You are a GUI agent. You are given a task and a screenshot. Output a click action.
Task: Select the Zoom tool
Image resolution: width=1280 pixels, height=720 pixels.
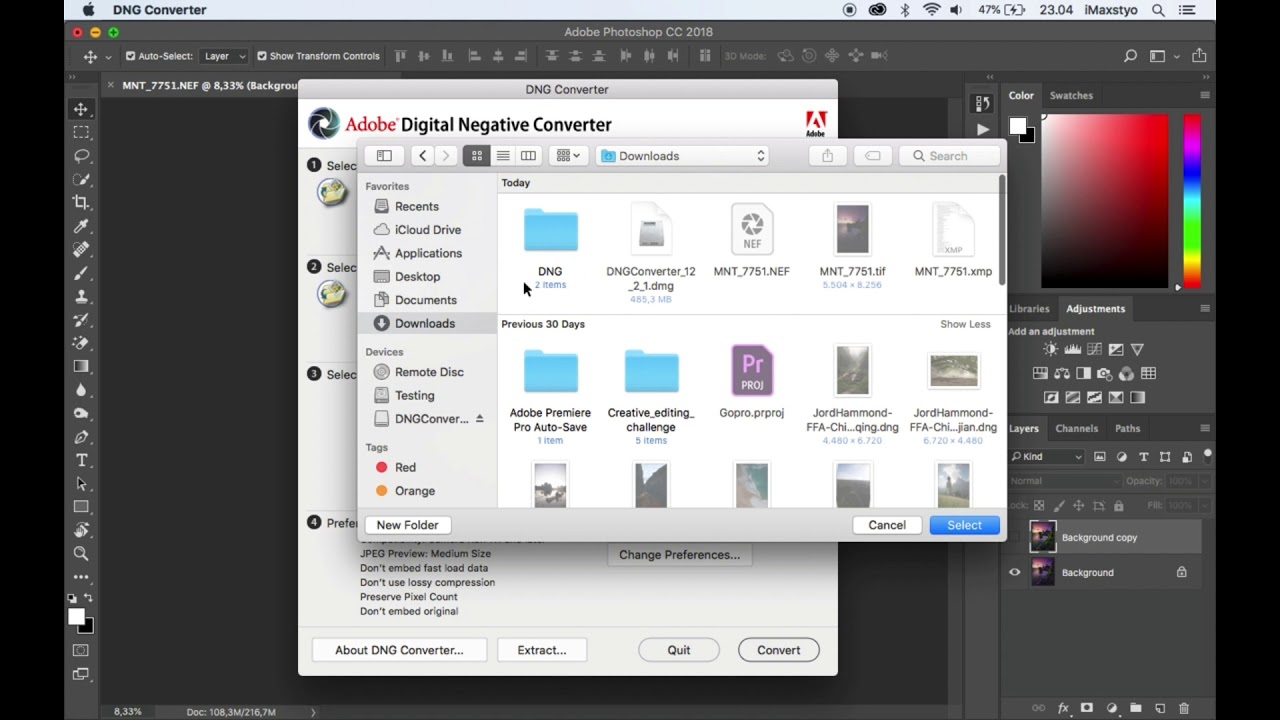click(x=81, y=553)
